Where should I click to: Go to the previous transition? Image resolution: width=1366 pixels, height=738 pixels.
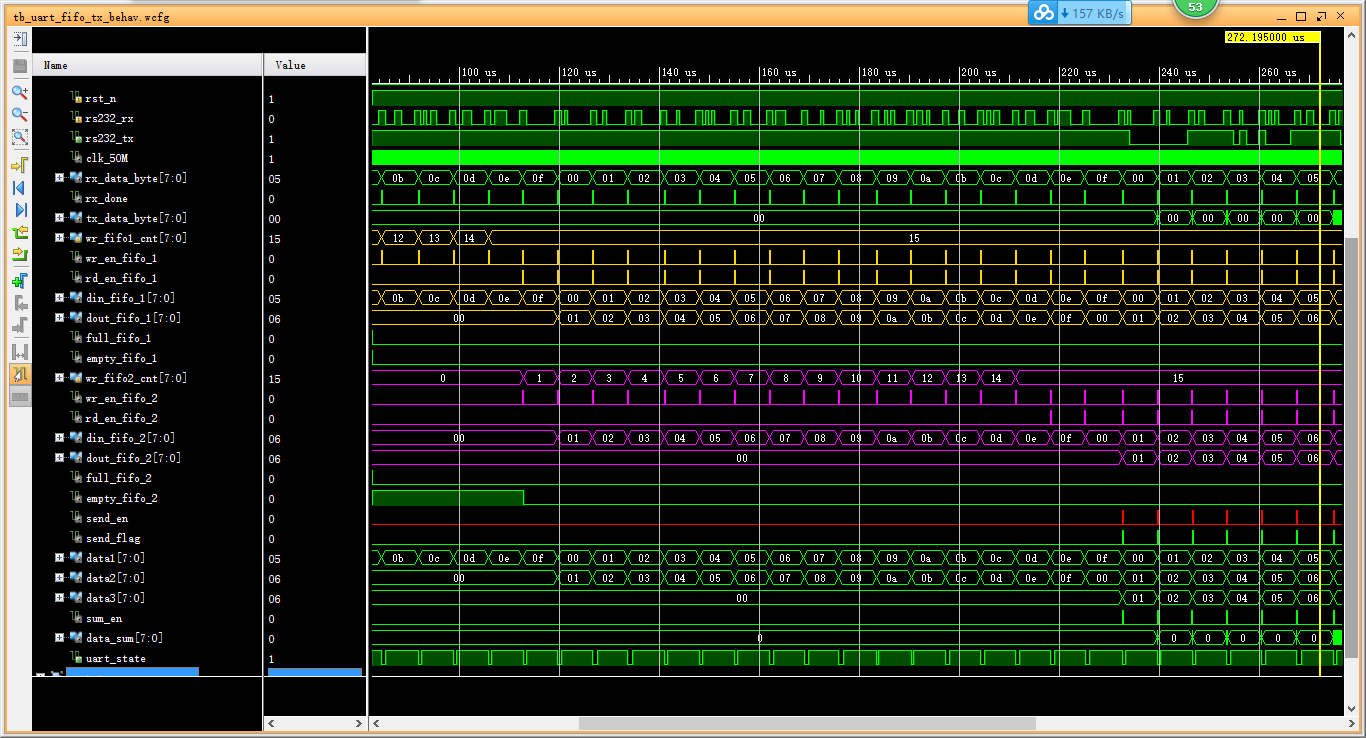(x=19, y=232)
